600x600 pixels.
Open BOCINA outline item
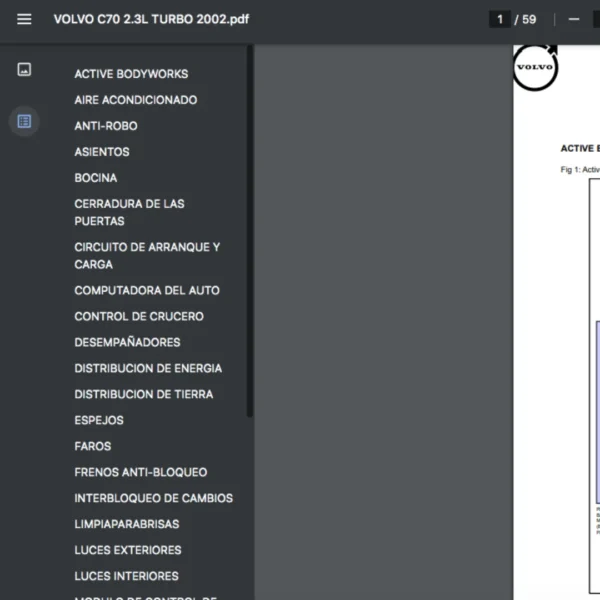tap(96, 178)
